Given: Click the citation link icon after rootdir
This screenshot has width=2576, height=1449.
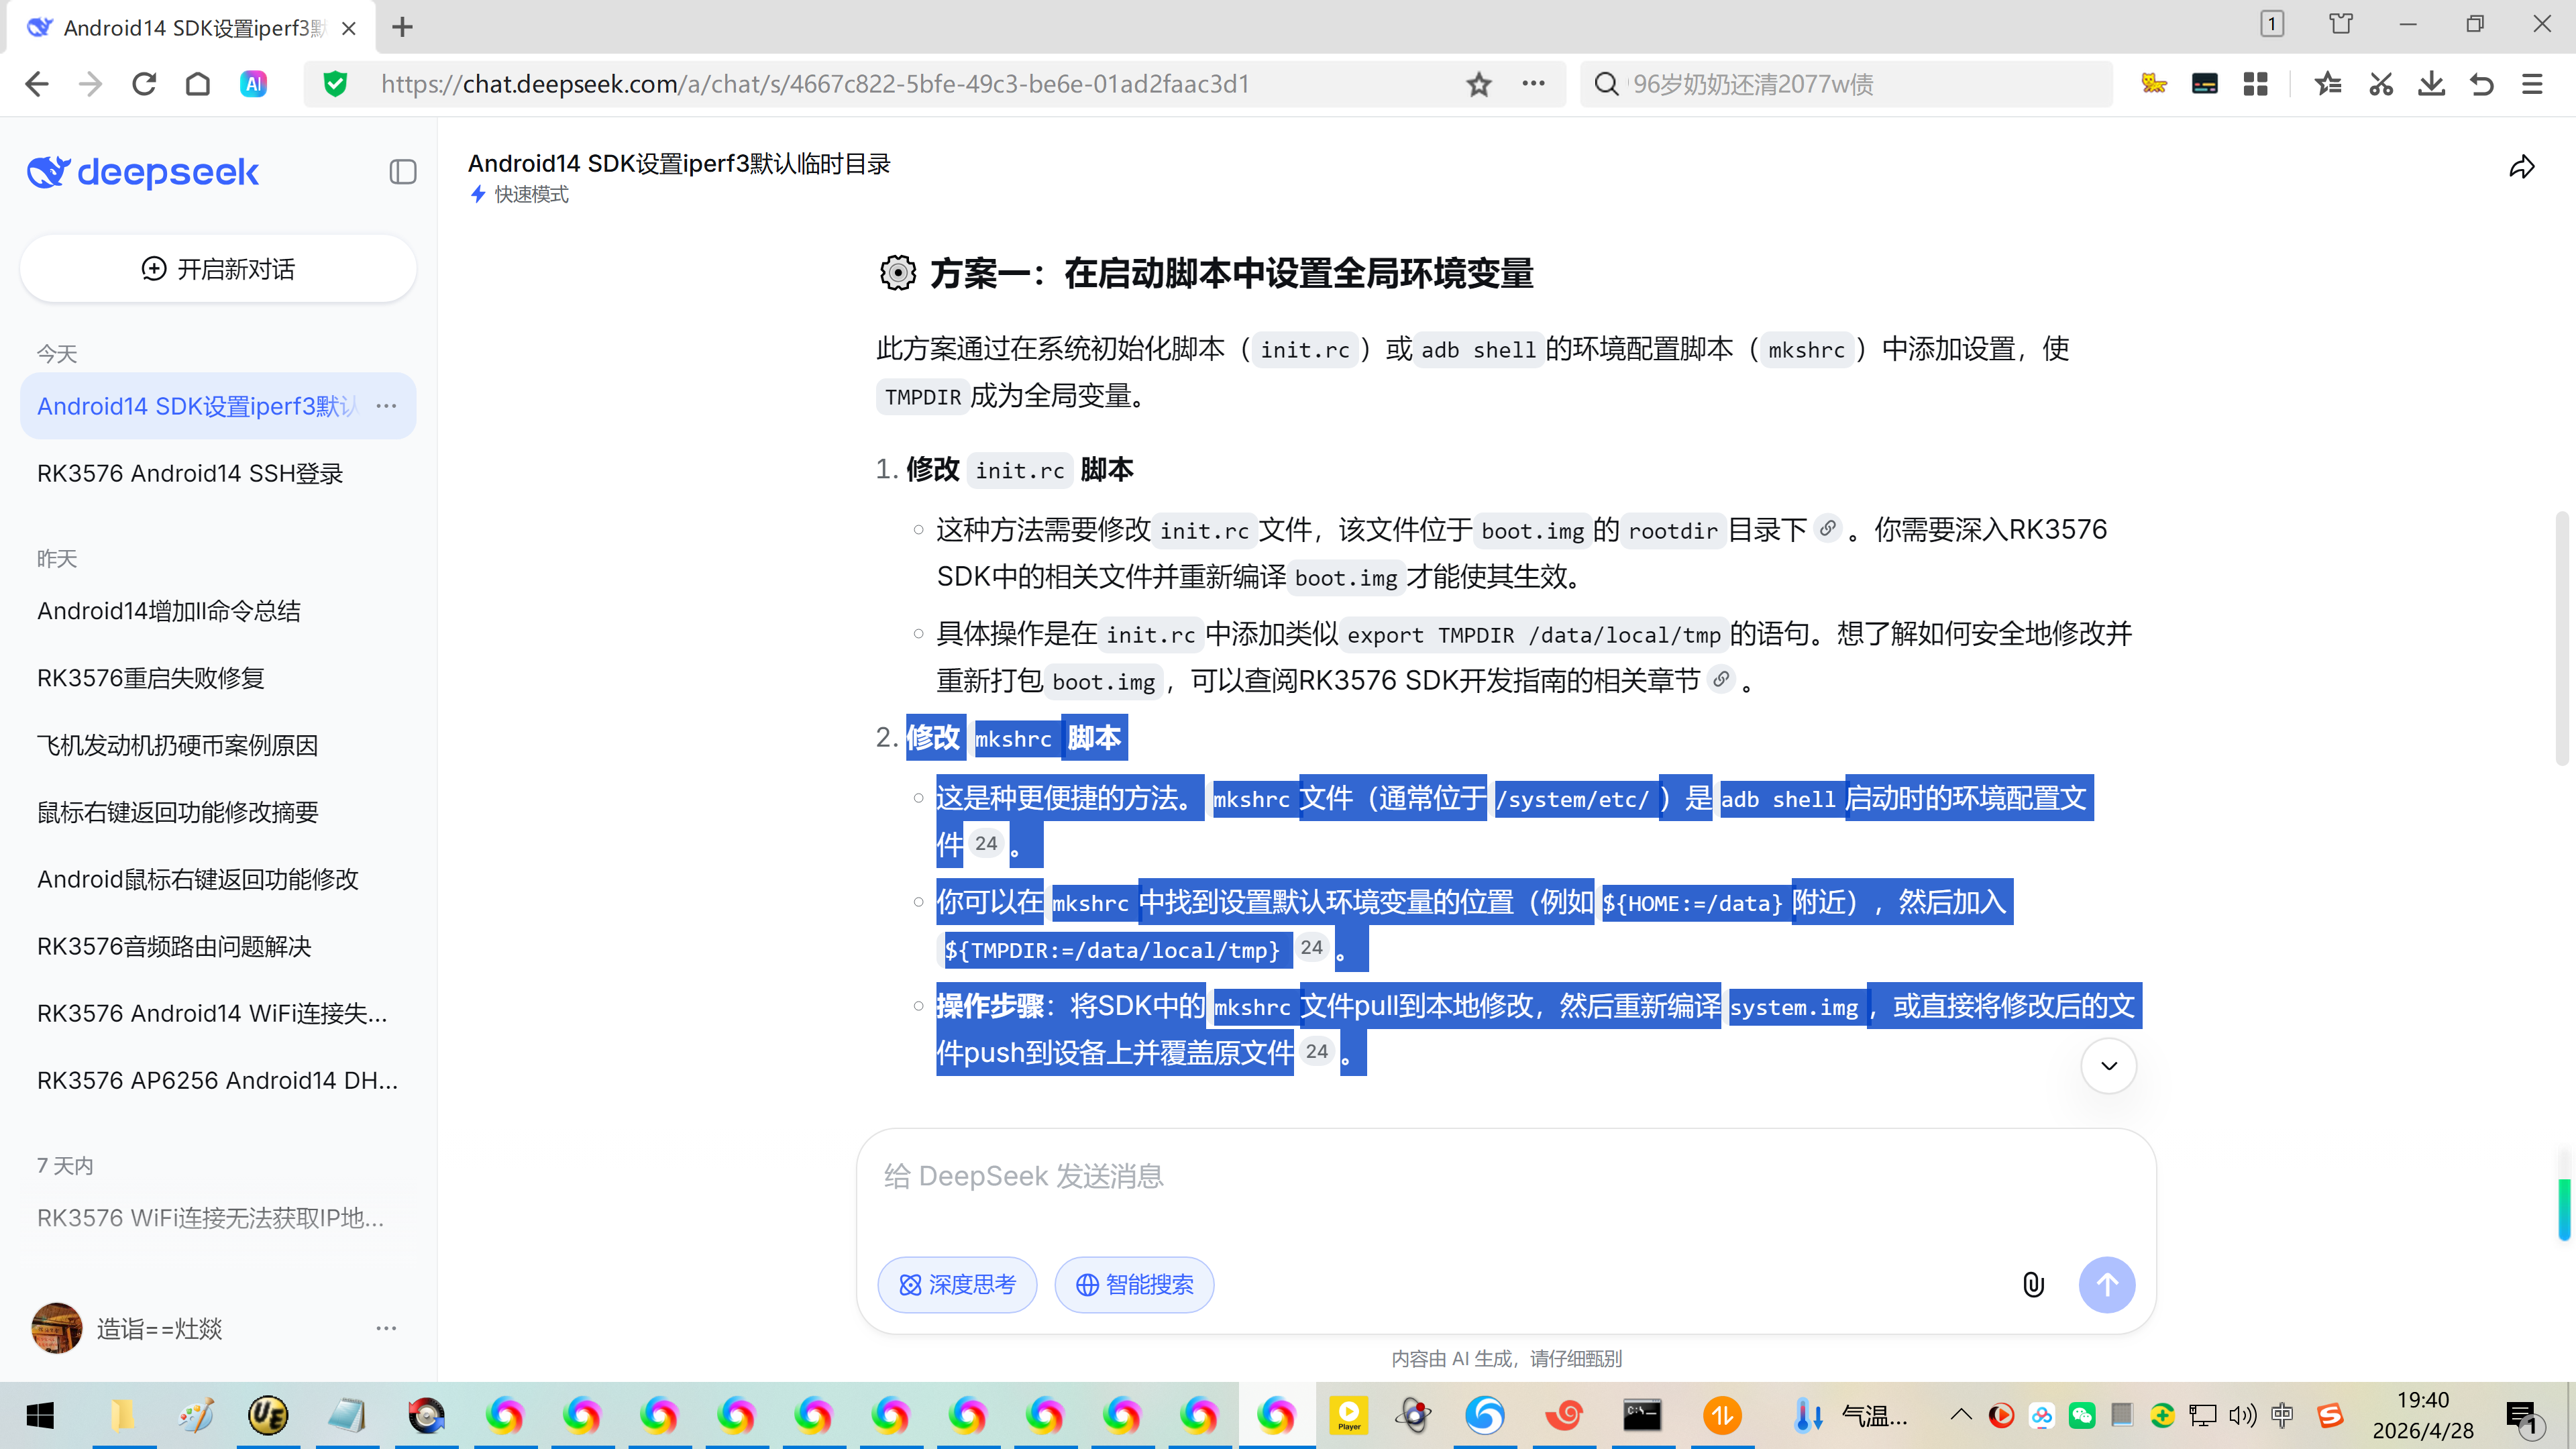Looking at the screenshot, I should click(x=1827, y=528).
